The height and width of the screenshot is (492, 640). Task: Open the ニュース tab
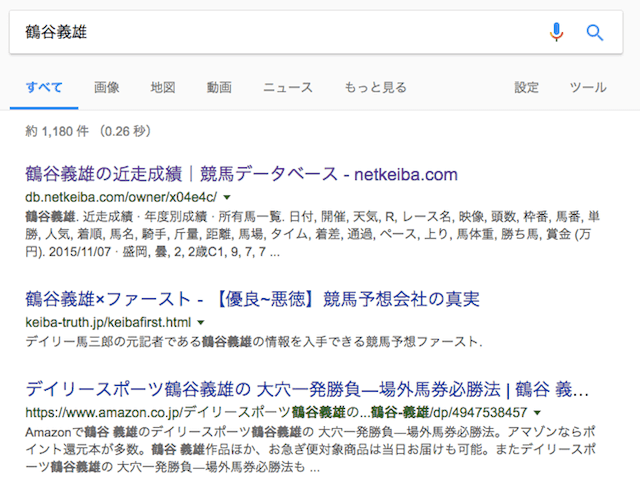click(288, 87)
